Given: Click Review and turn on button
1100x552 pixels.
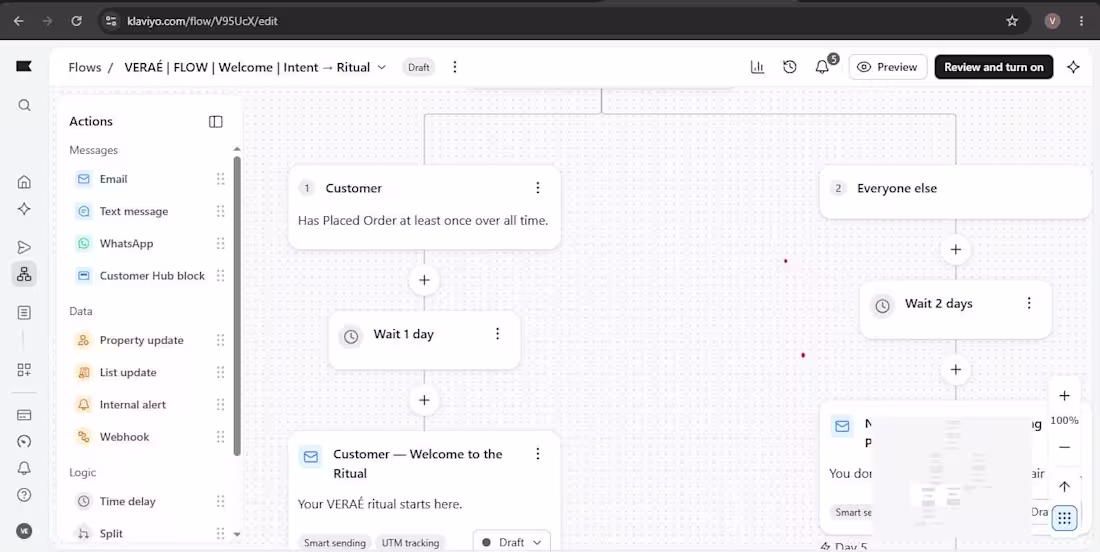Looking at the screenshot, I should coord(993,67).
